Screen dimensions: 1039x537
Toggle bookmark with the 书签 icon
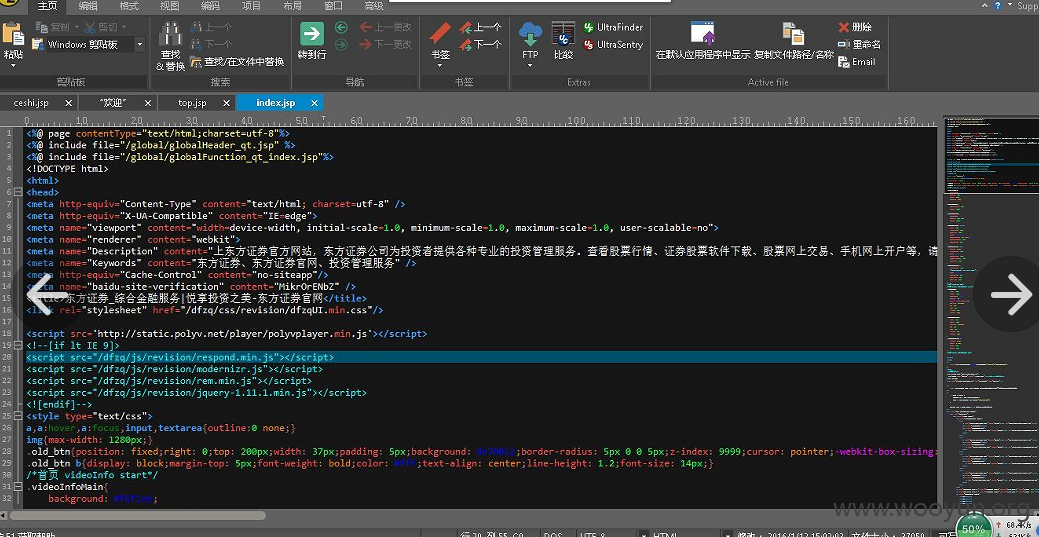(x=440, y=33)
